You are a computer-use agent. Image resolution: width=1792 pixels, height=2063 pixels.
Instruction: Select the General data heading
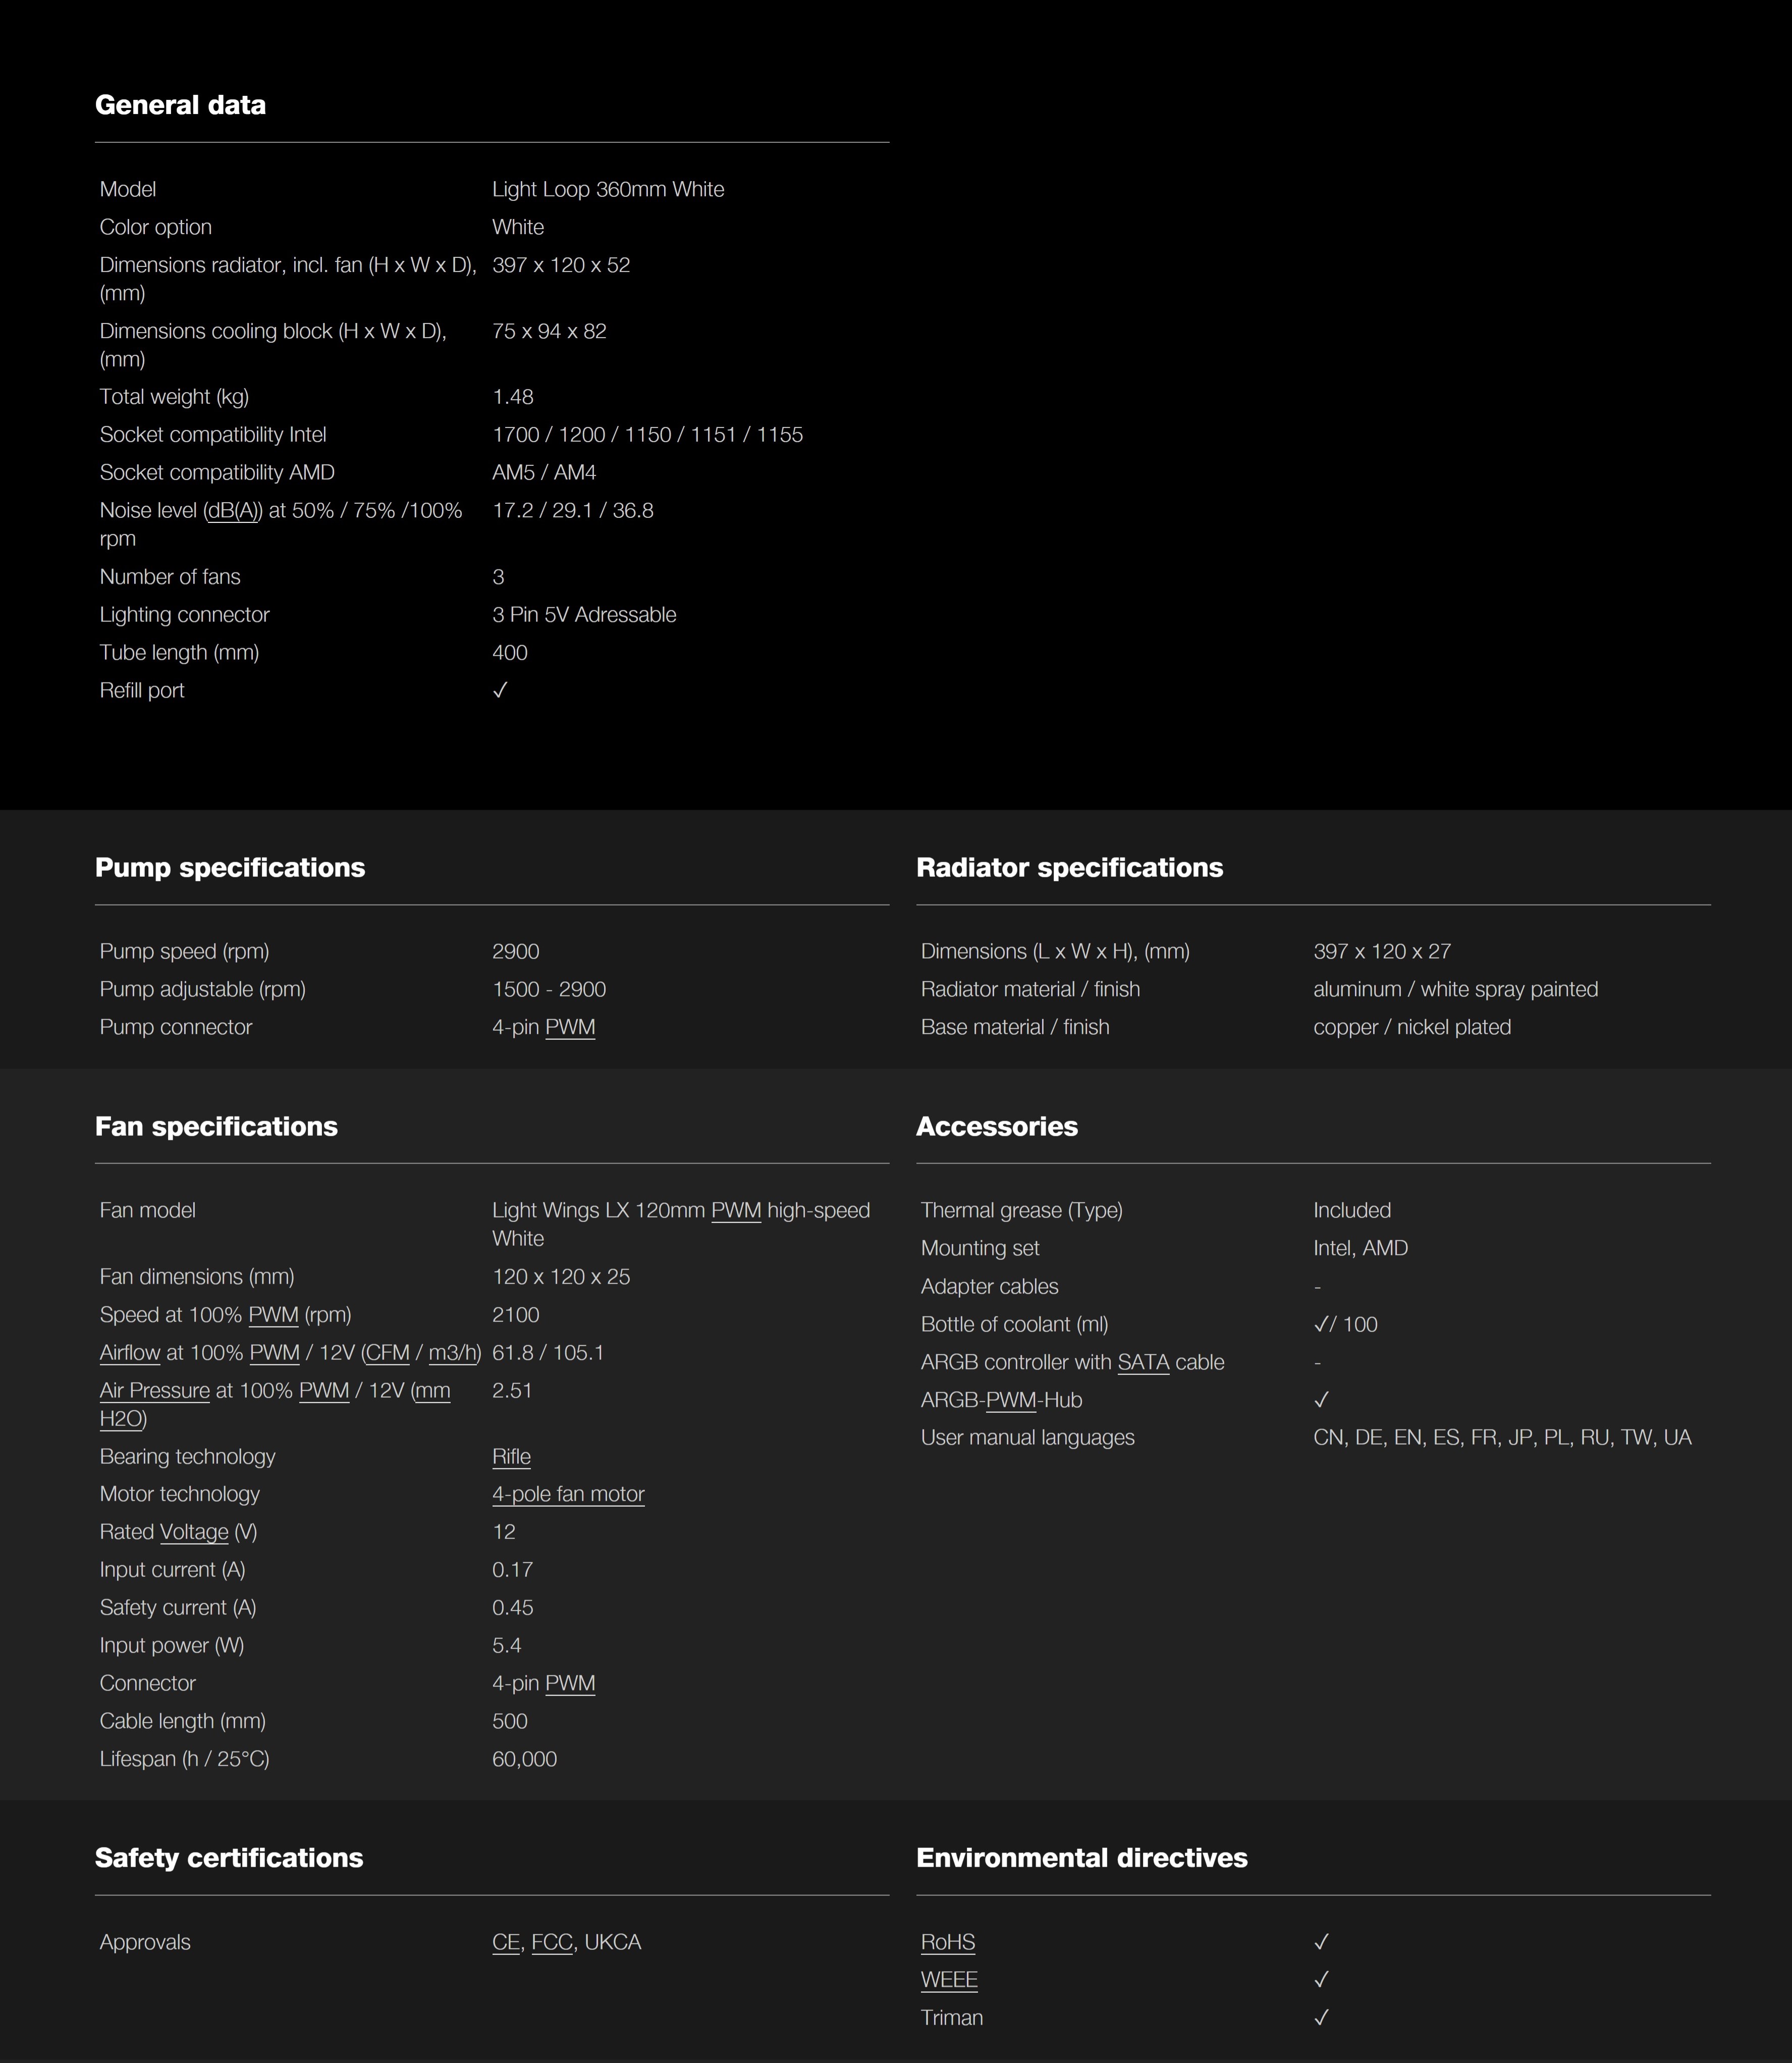[180, 105]
